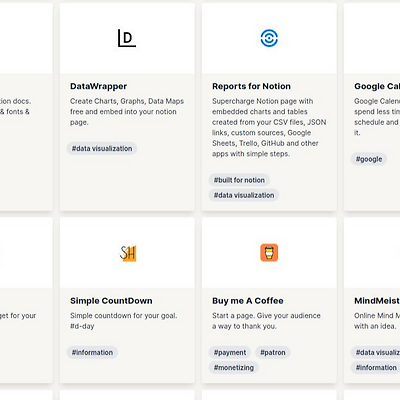Viewport: 400px width, 400px height.
Task: Select the #payment tag
Action: pyautogui.click(x=230, y=352)
